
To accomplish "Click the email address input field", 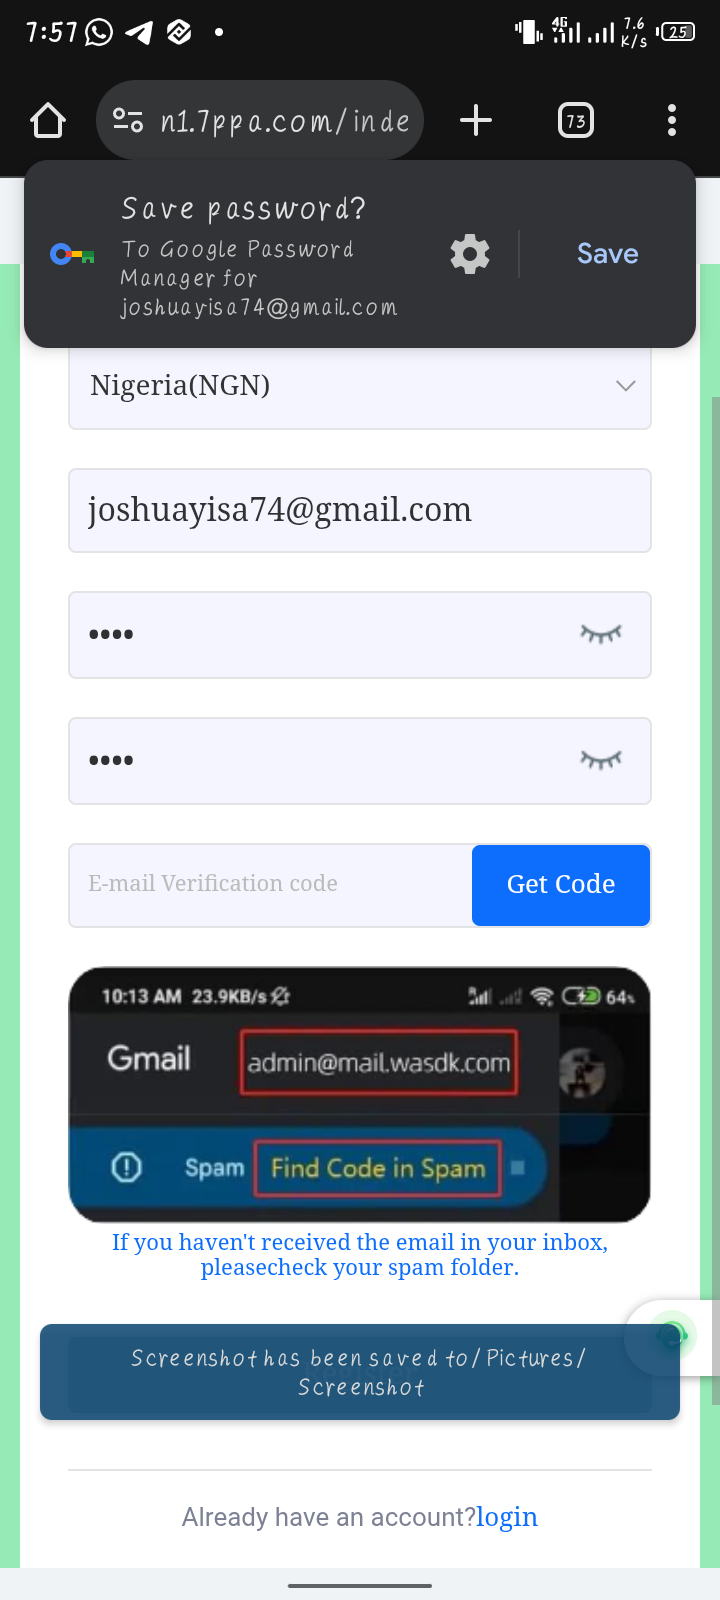I will tap(360, 510).
